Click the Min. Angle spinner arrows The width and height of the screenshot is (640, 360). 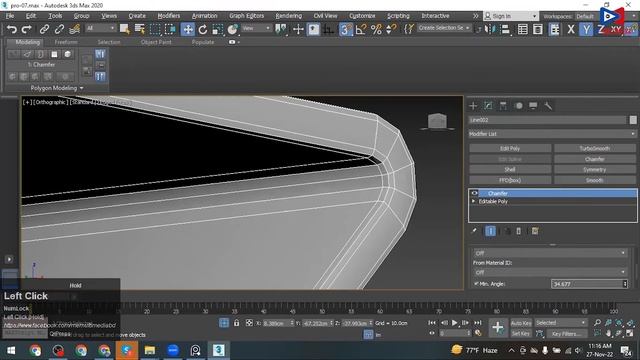pos(625,284)
